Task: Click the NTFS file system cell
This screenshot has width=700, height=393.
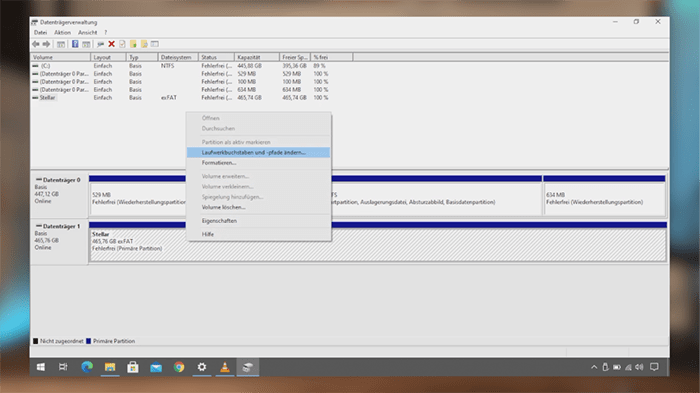Action: 167,66
